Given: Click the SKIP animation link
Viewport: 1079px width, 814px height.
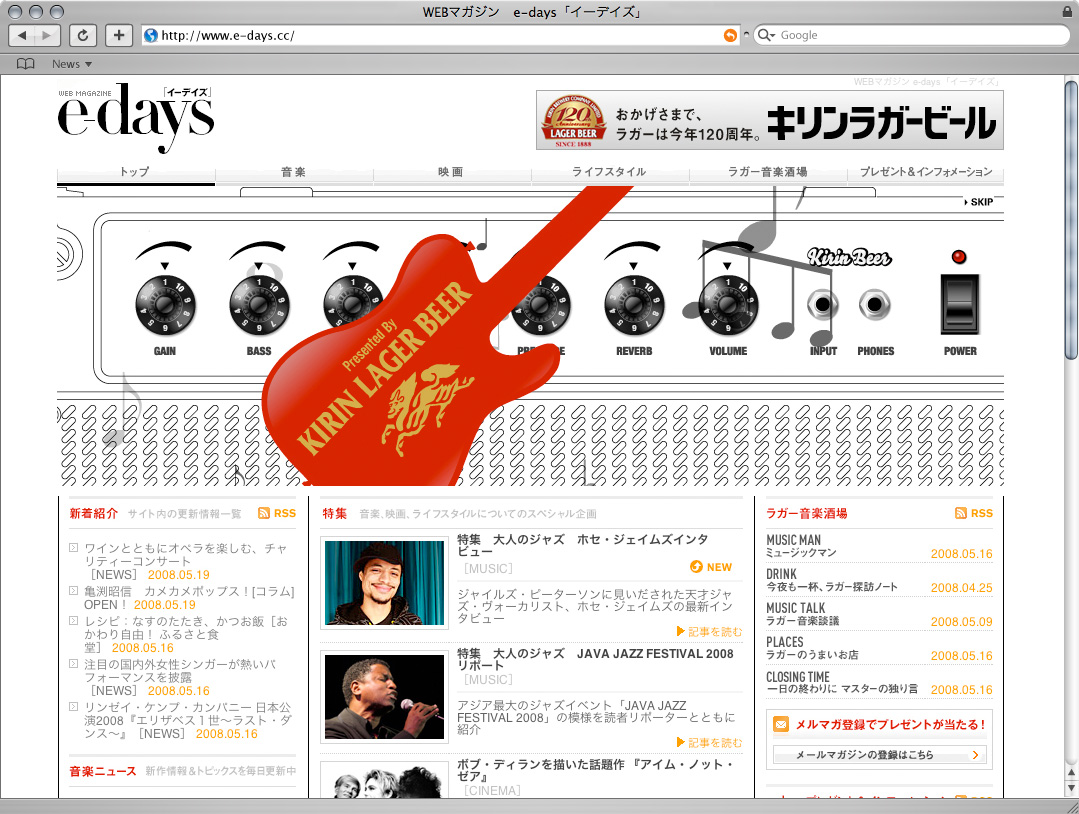Looking at the screenshot, I should click(x=979, y=202).
